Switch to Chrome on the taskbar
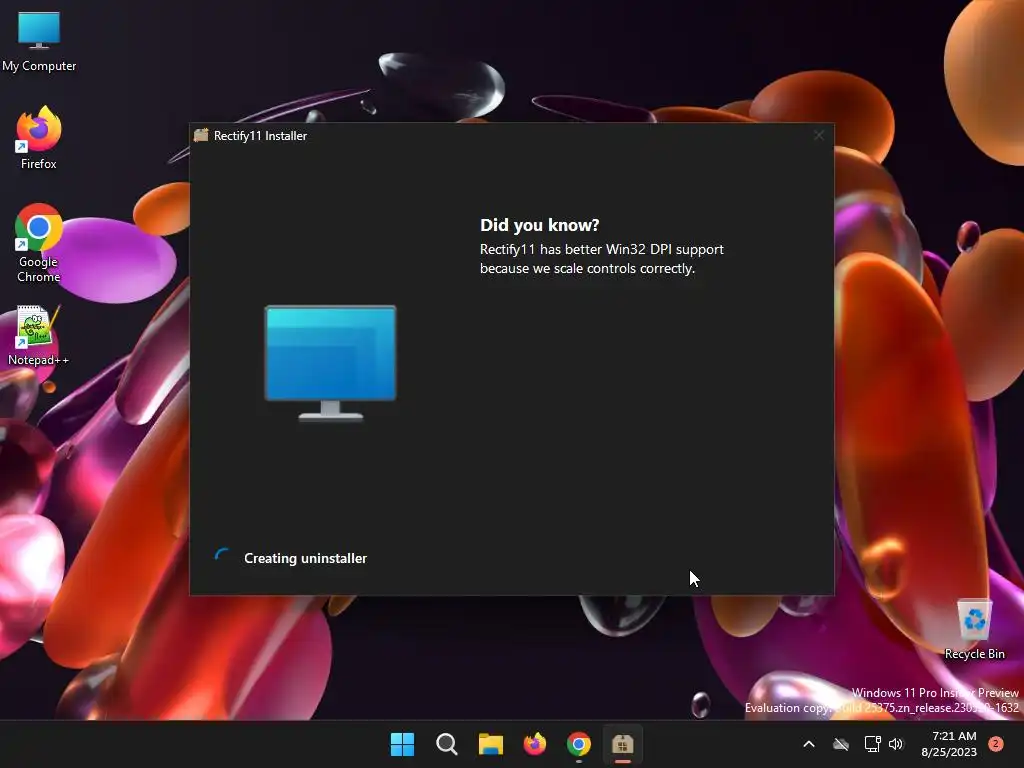1024x768 pixels. (x=579, y=744)
